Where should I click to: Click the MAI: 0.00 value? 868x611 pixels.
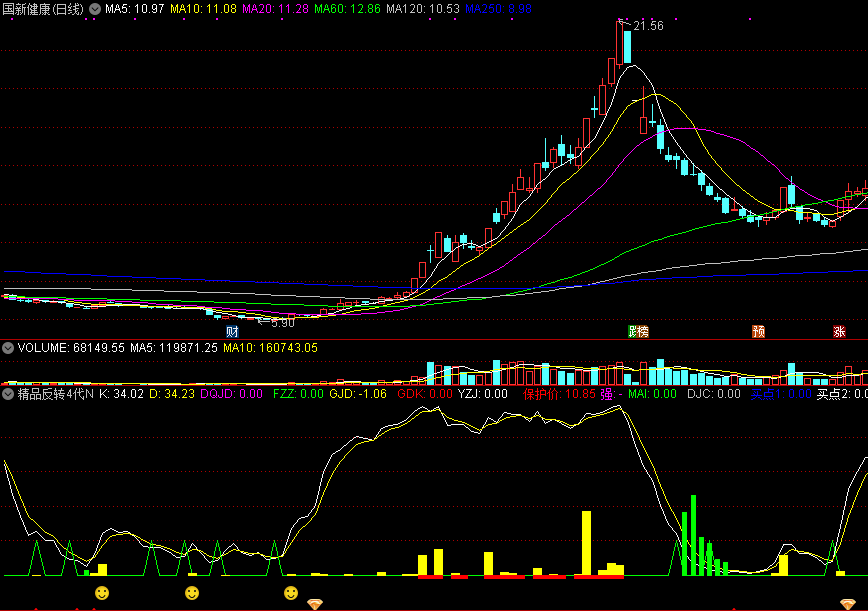coord(652,394)
